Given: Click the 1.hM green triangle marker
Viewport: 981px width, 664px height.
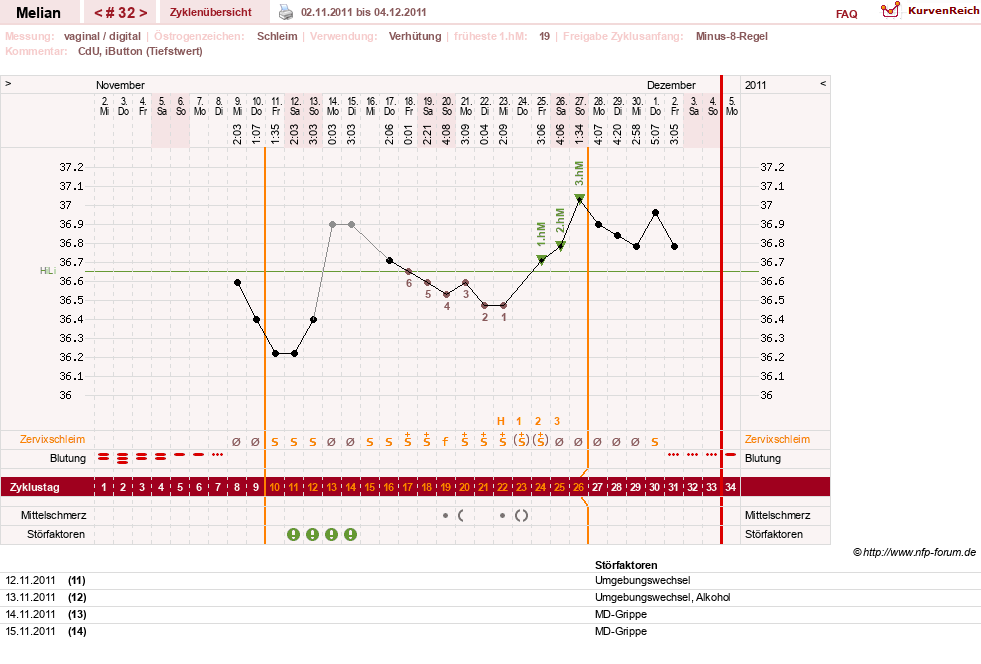Looking at the screenshot, I should [x=542, y=260].
